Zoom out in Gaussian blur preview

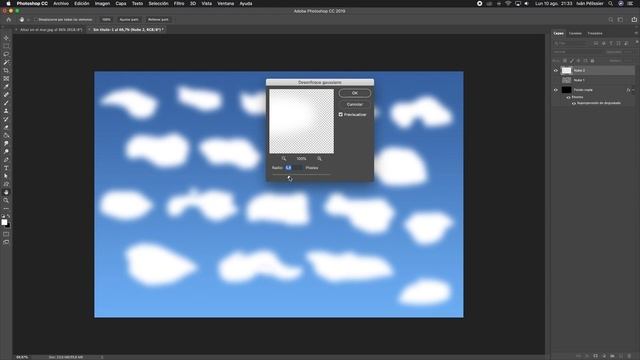tap(284, 159)
